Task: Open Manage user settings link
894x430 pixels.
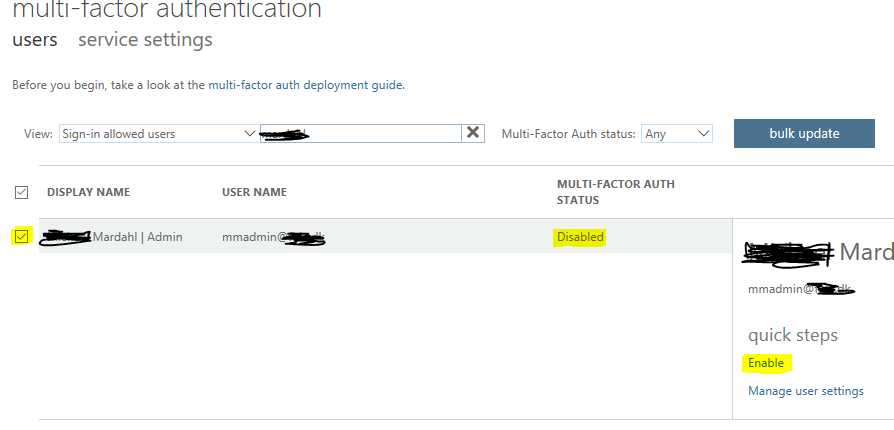Action: [x=806, y=391]
